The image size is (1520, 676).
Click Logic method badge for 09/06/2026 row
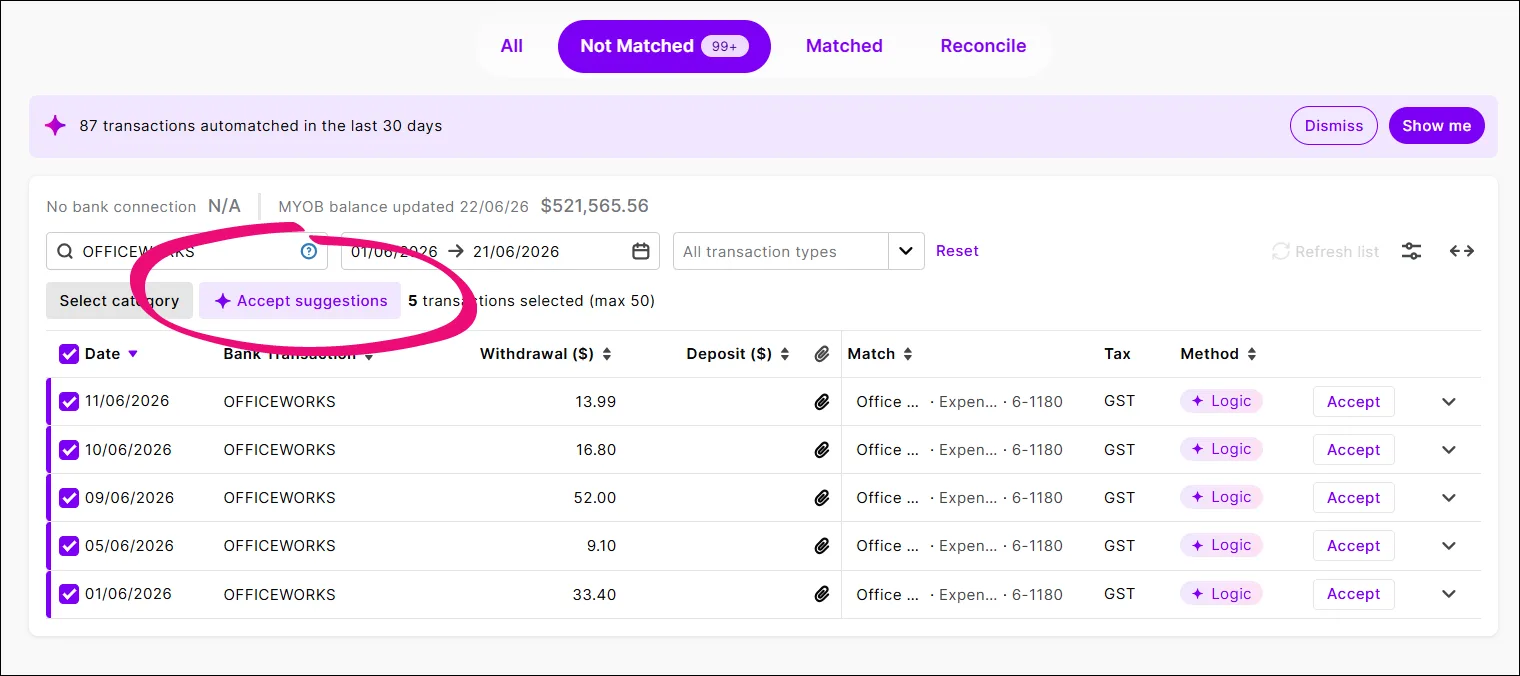click(1221, 497)
